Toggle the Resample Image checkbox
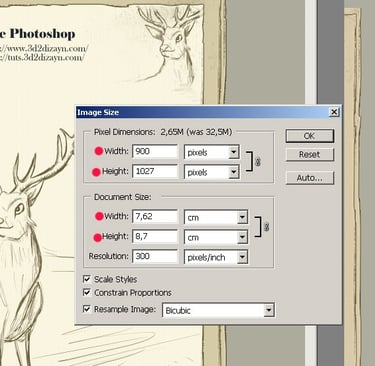 tap(87, 309)
